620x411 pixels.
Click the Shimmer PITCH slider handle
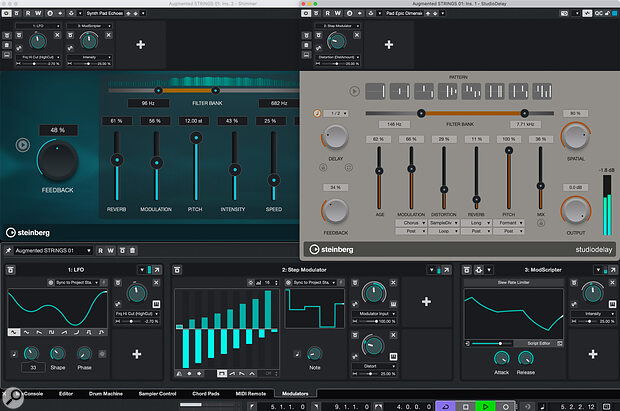pyautogui.click(x=196, y=138)
